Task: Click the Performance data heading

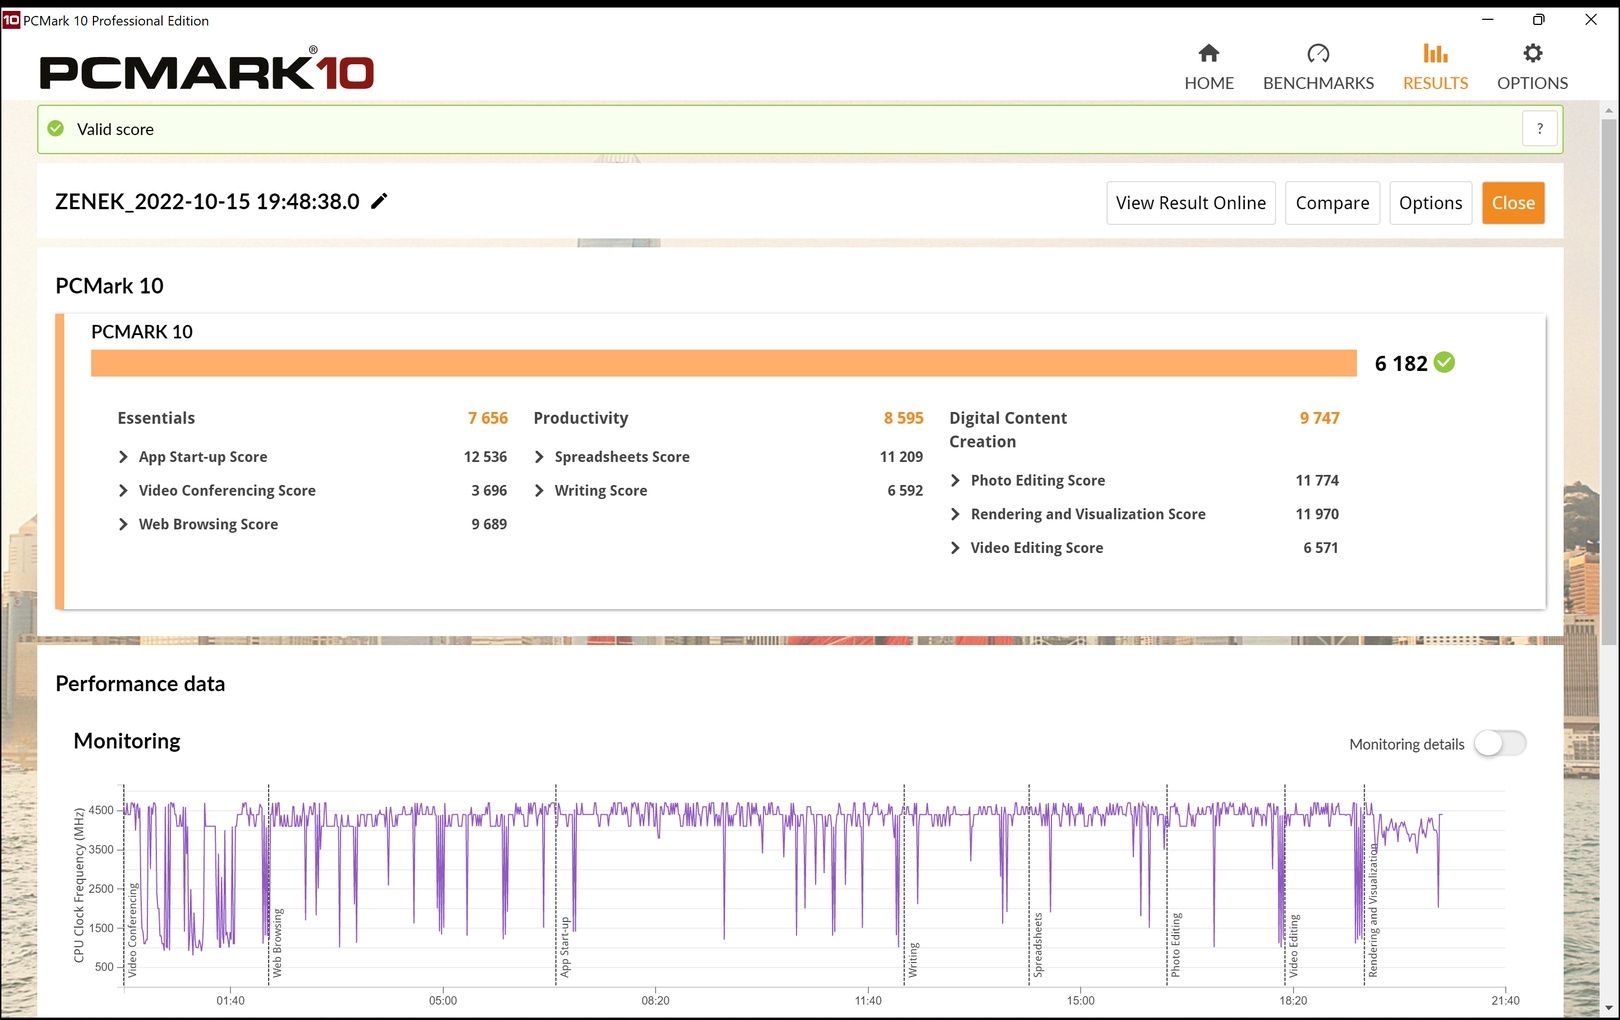Action: [140, 684]
